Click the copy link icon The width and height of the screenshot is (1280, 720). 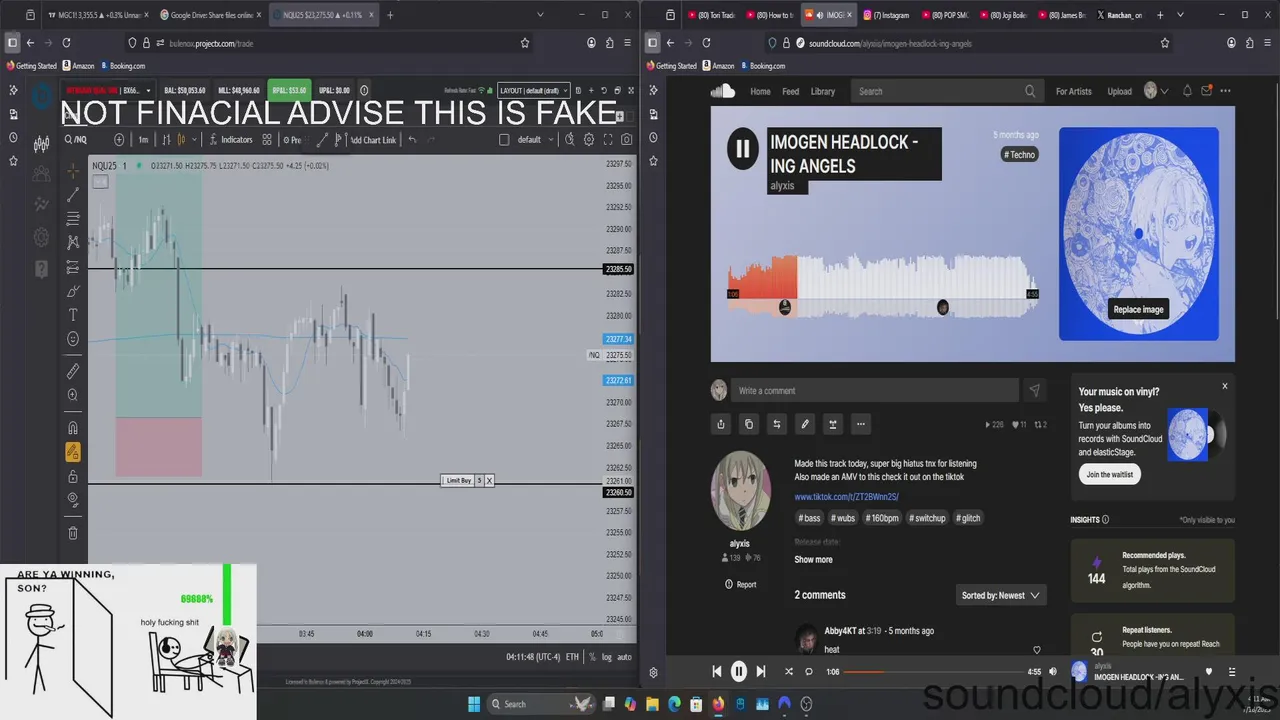748,424
